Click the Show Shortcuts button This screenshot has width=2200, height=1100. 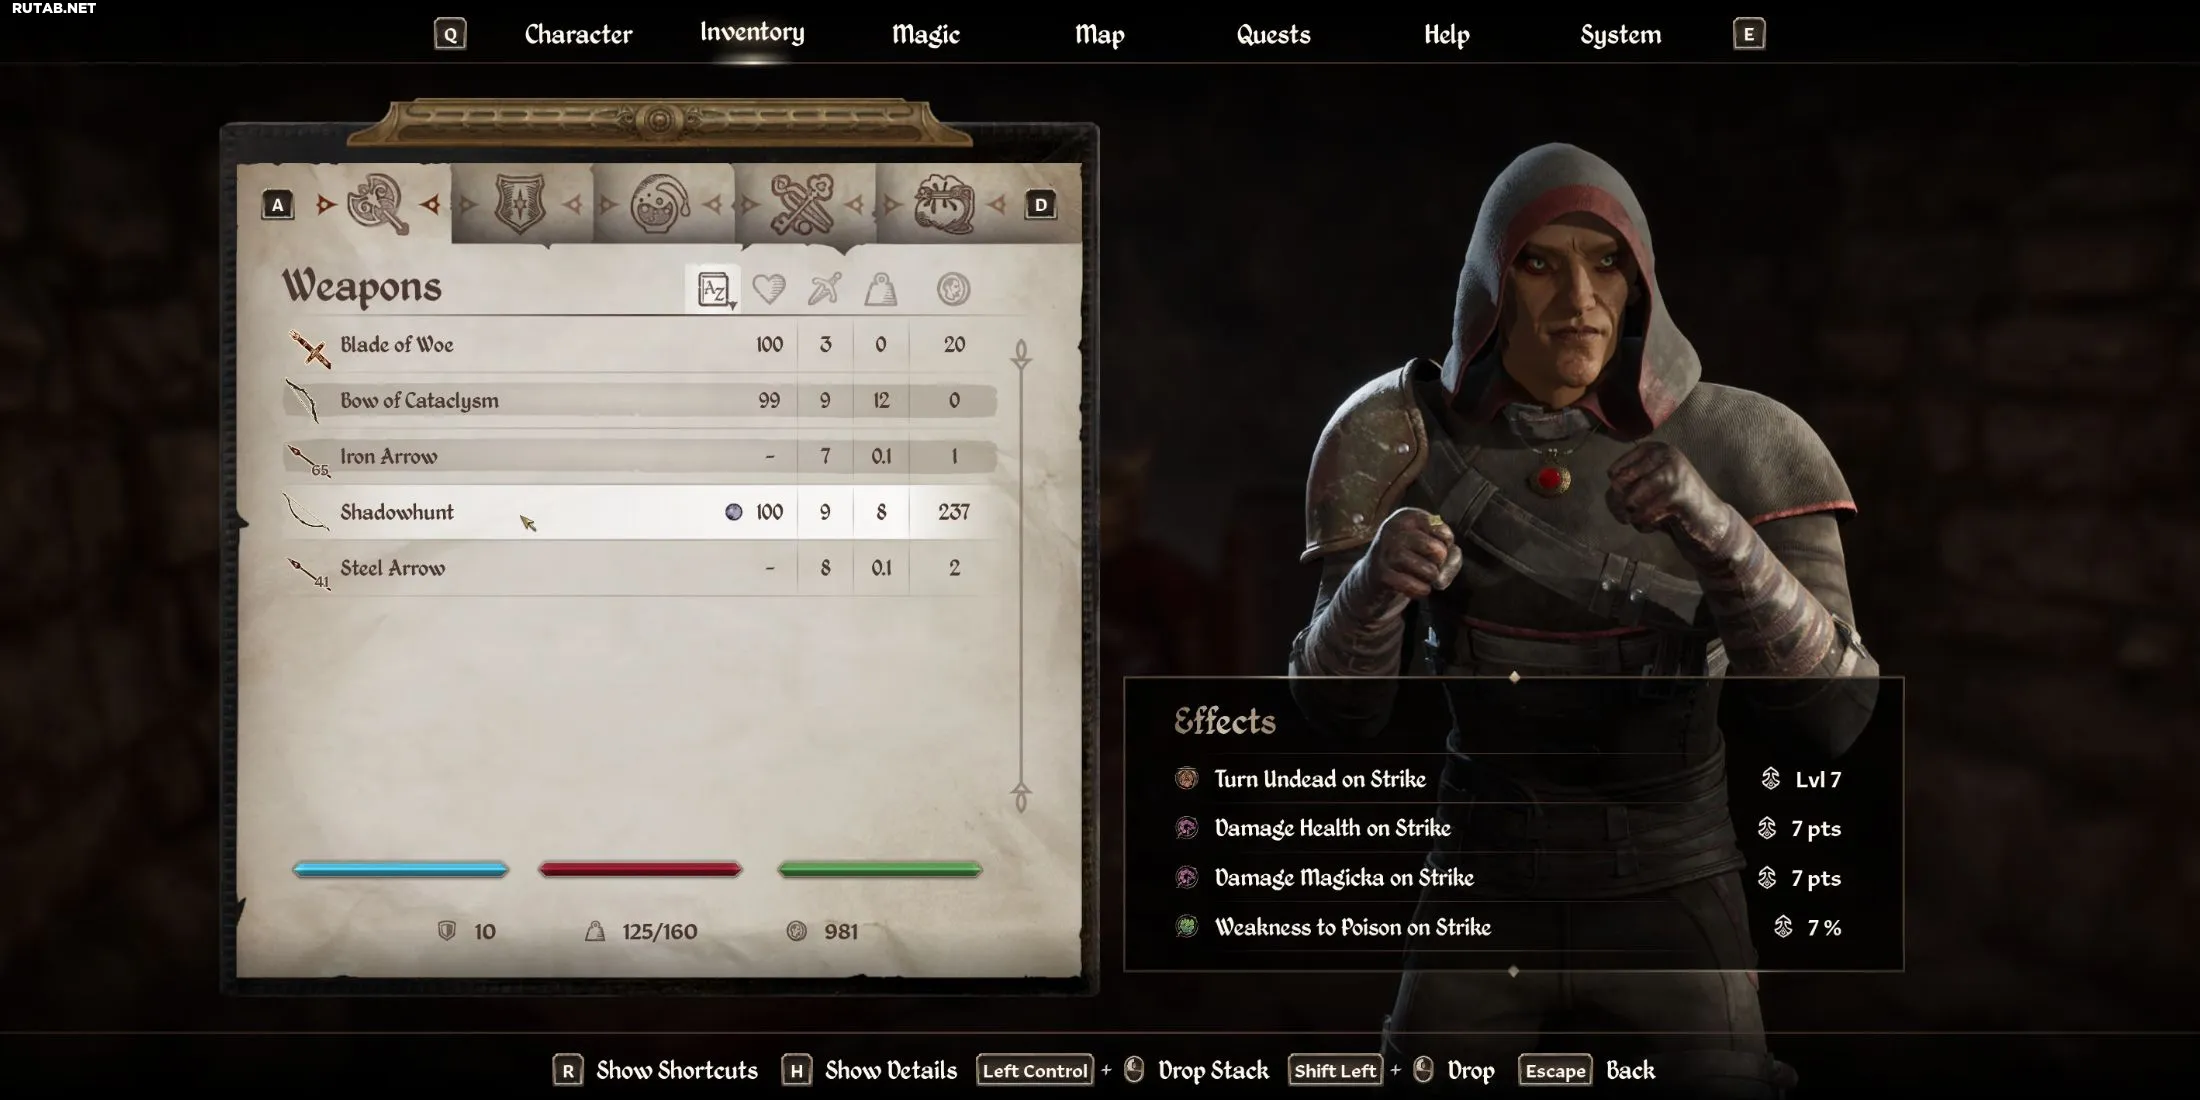tap(656, 1071)
